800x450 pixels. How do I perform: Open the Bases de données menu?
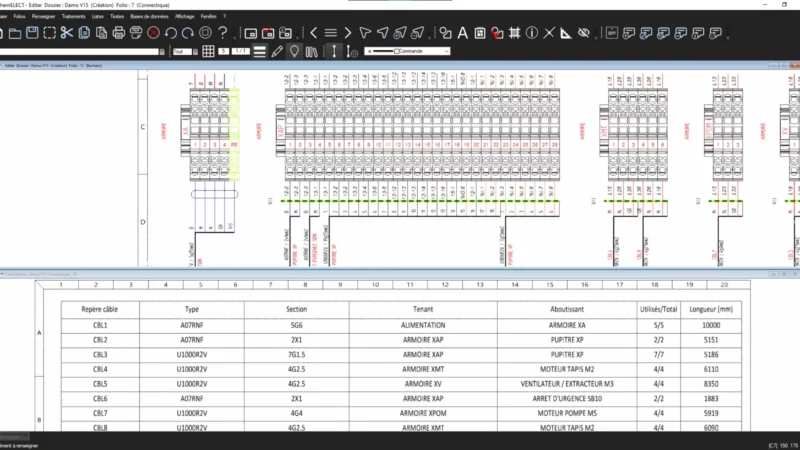(x=149, y=17)
